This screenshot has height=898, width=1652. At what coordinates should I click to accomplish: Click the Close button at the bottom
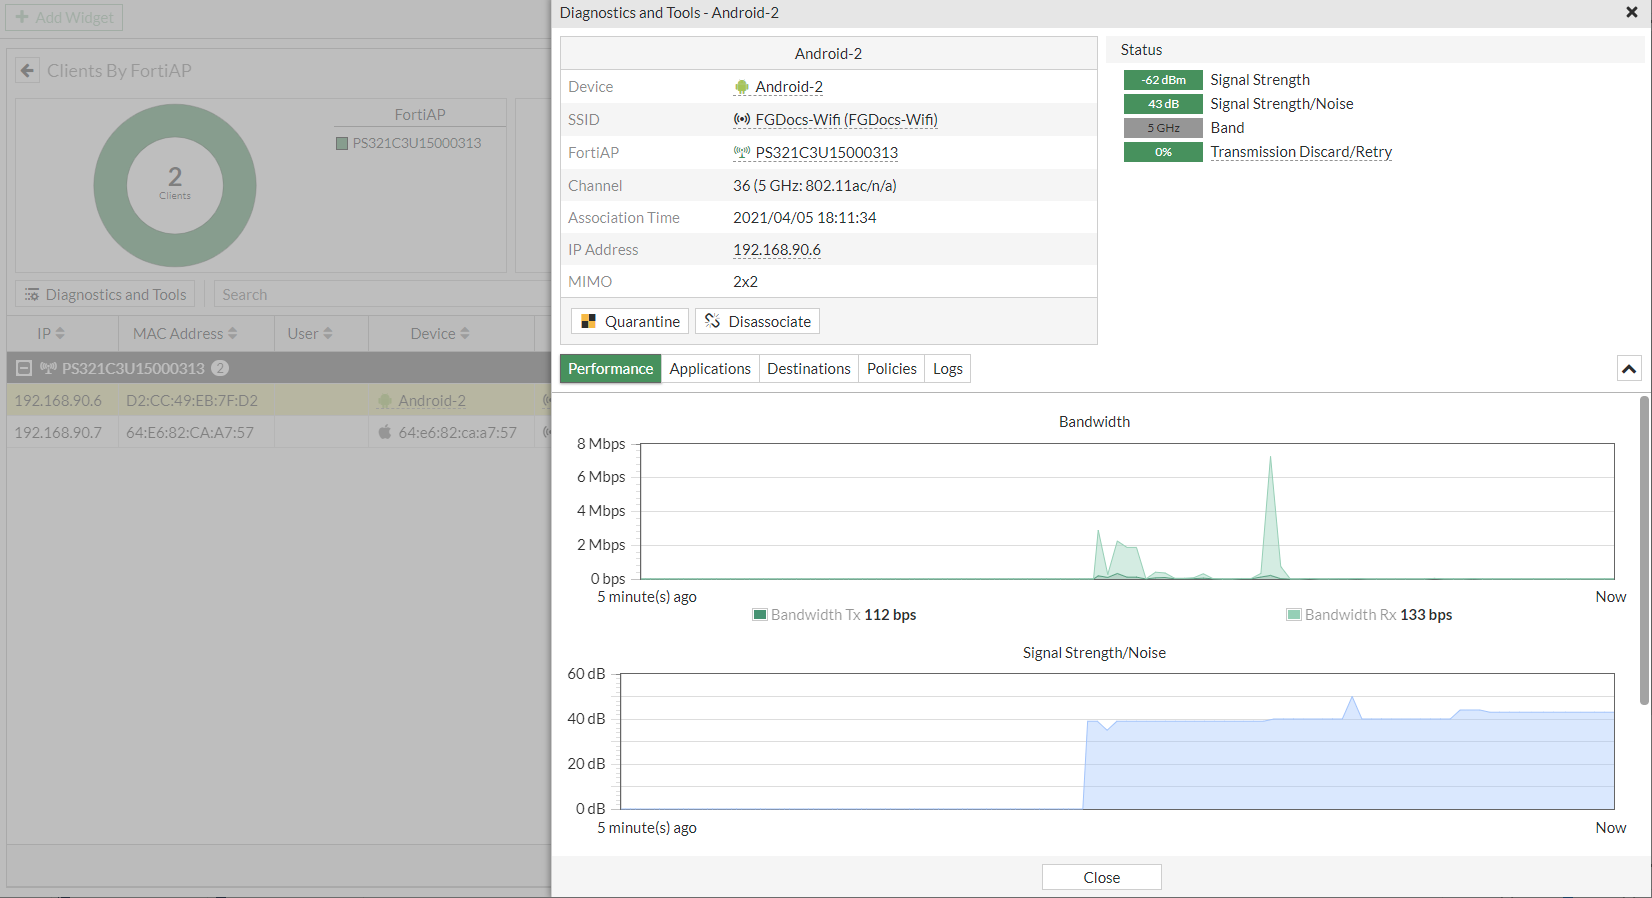coord(1101,877)
